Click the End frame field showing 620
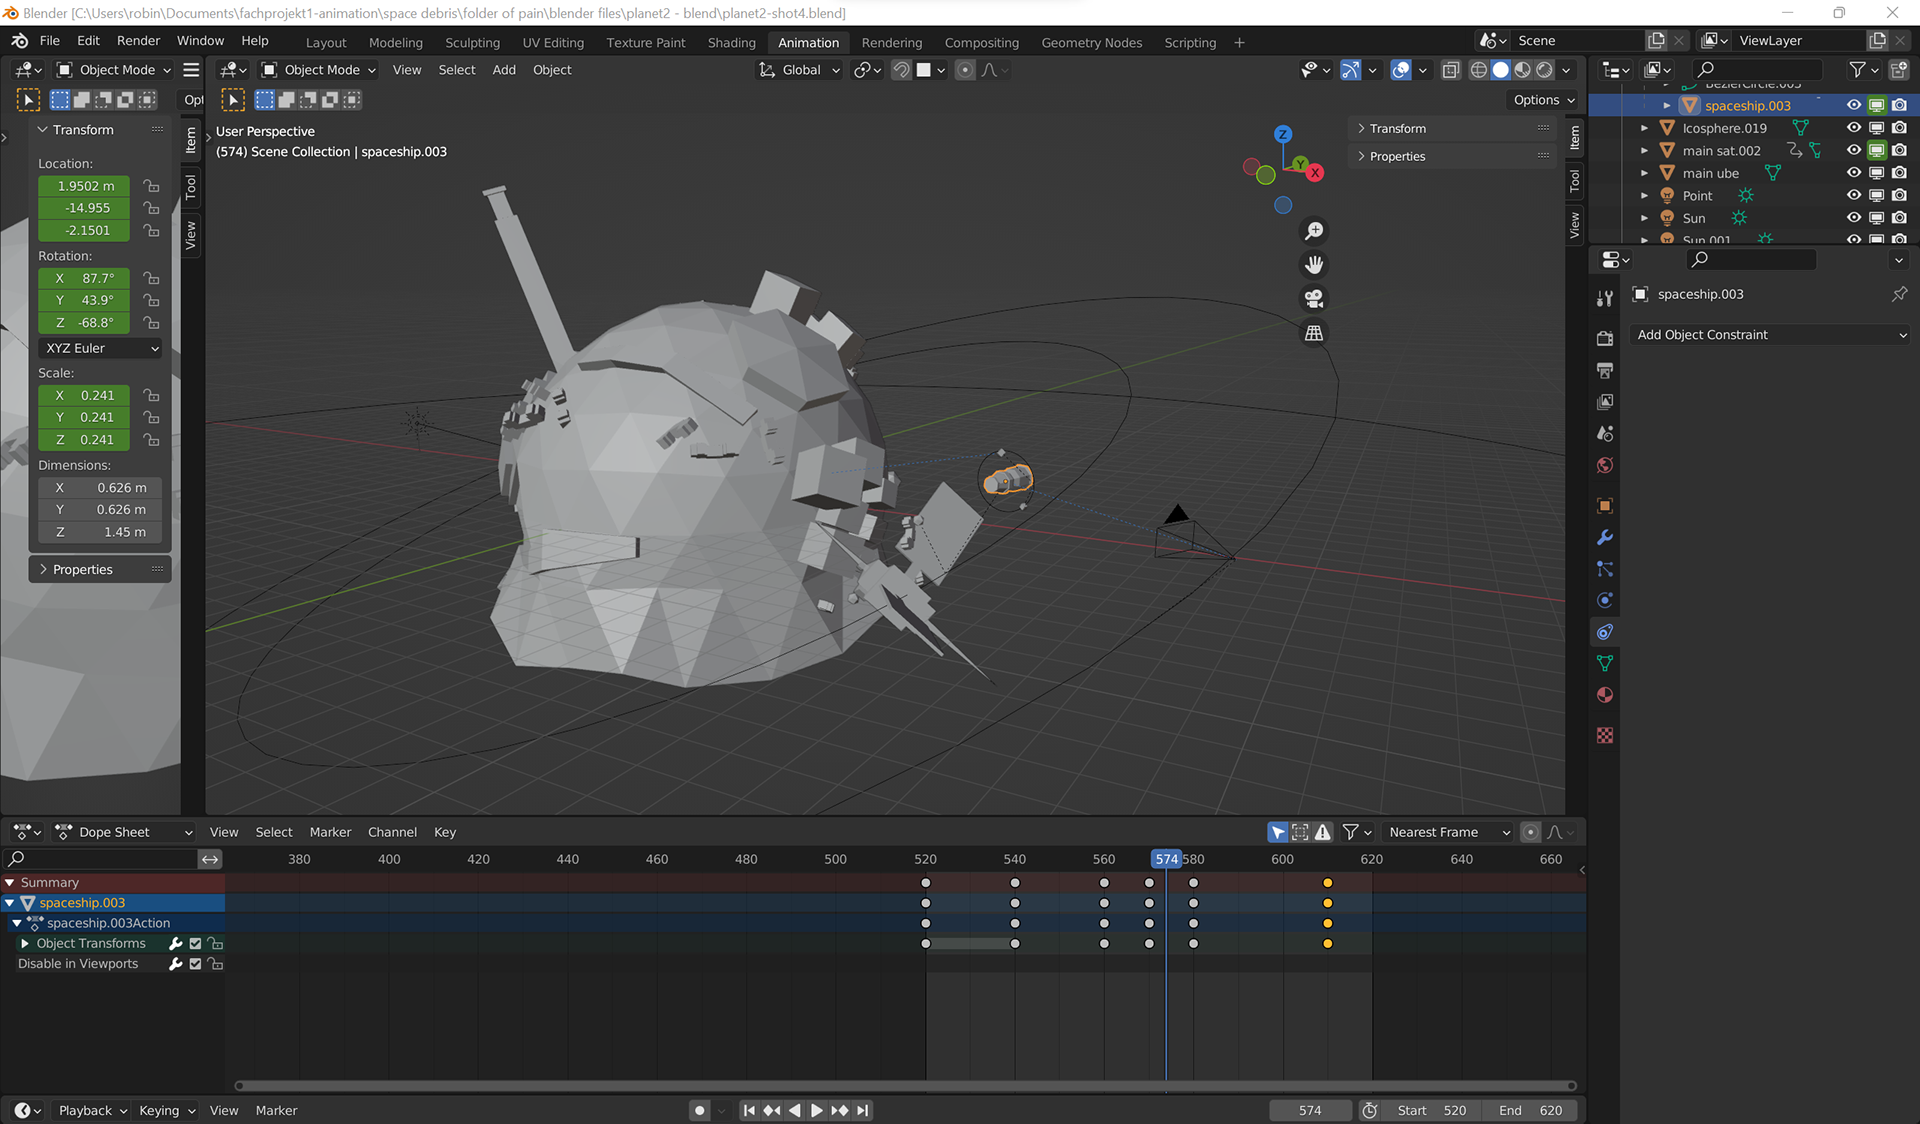 [x=1530, y=1110]
